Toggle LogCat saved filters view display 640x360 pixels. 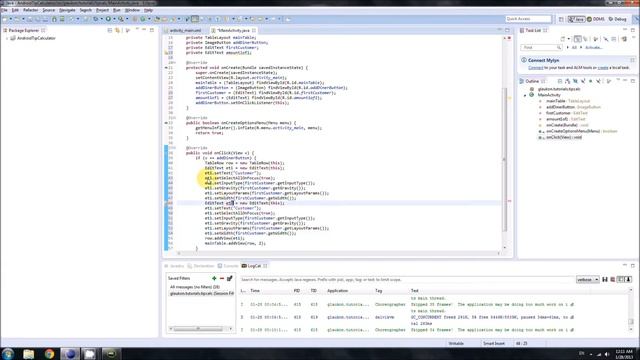click(x=620, y=280)
